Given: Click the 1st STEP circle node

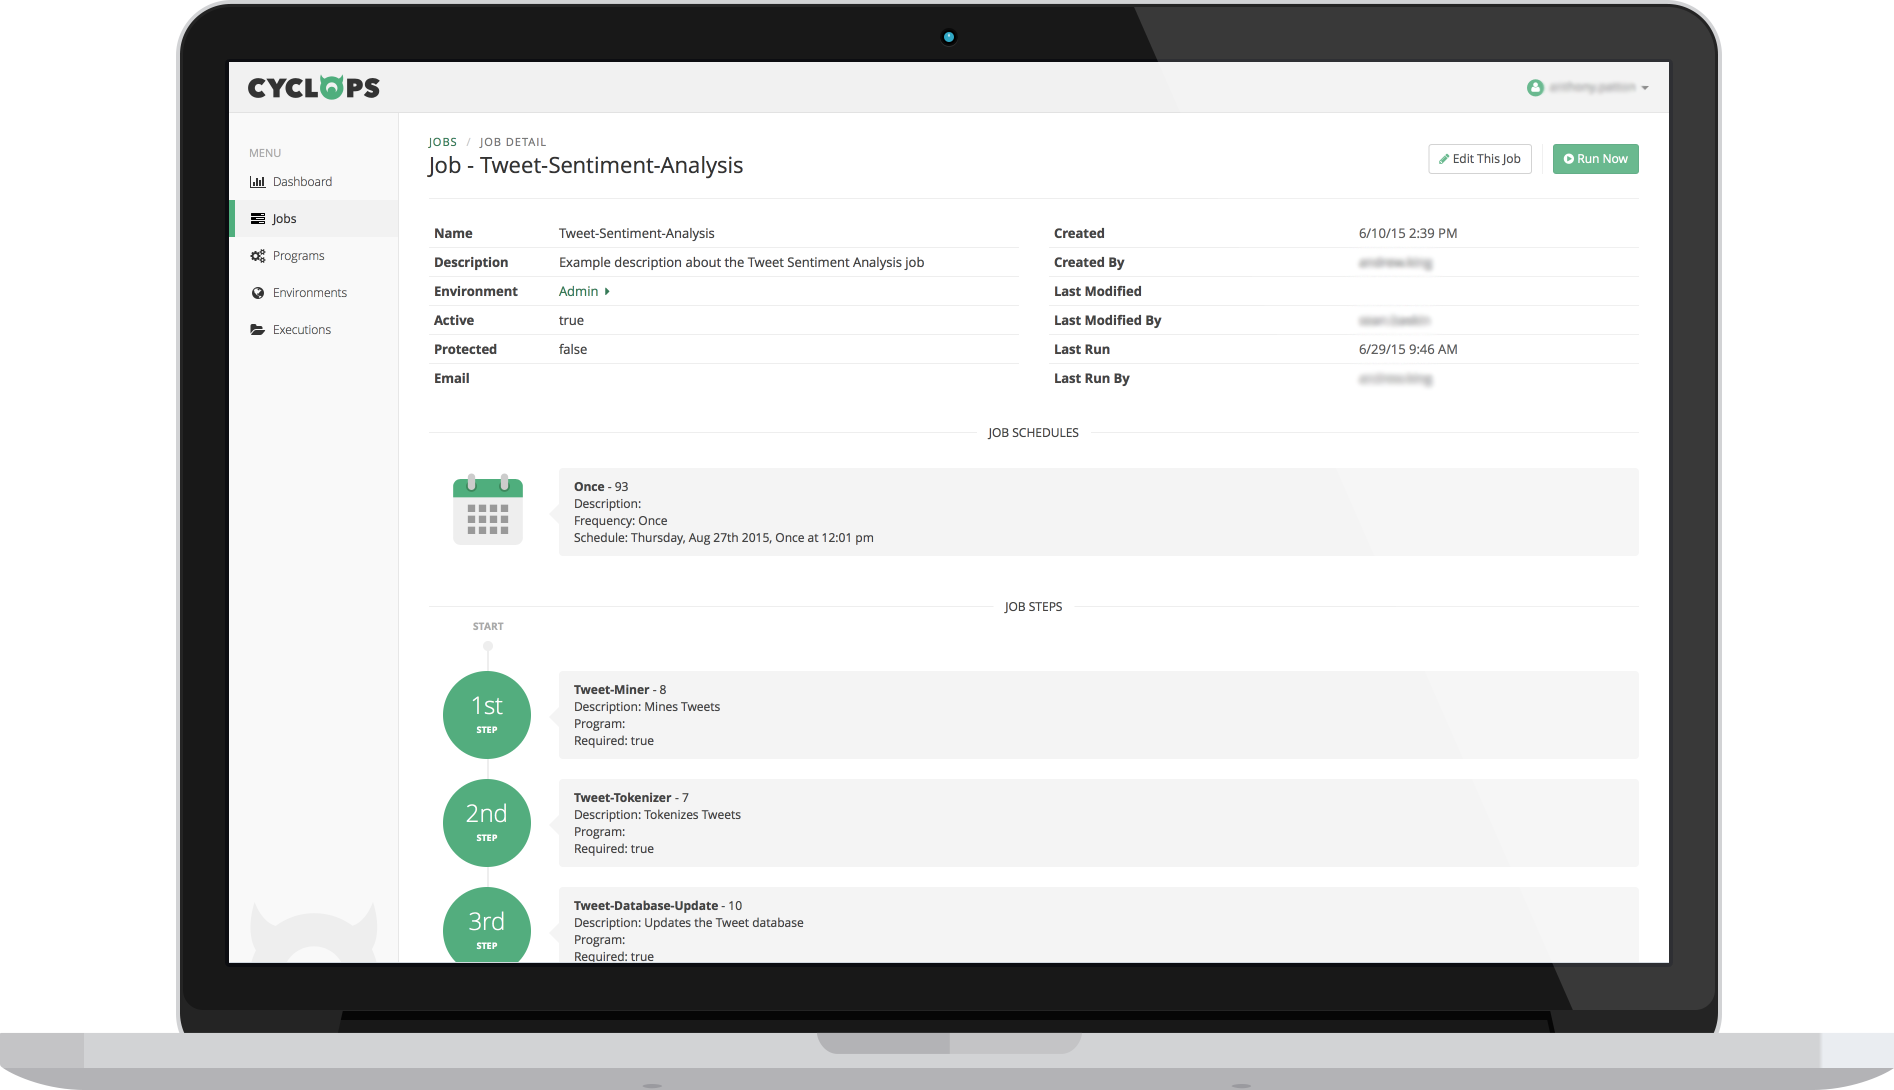Looking at the screenshot, I should (x=487, y=714).
